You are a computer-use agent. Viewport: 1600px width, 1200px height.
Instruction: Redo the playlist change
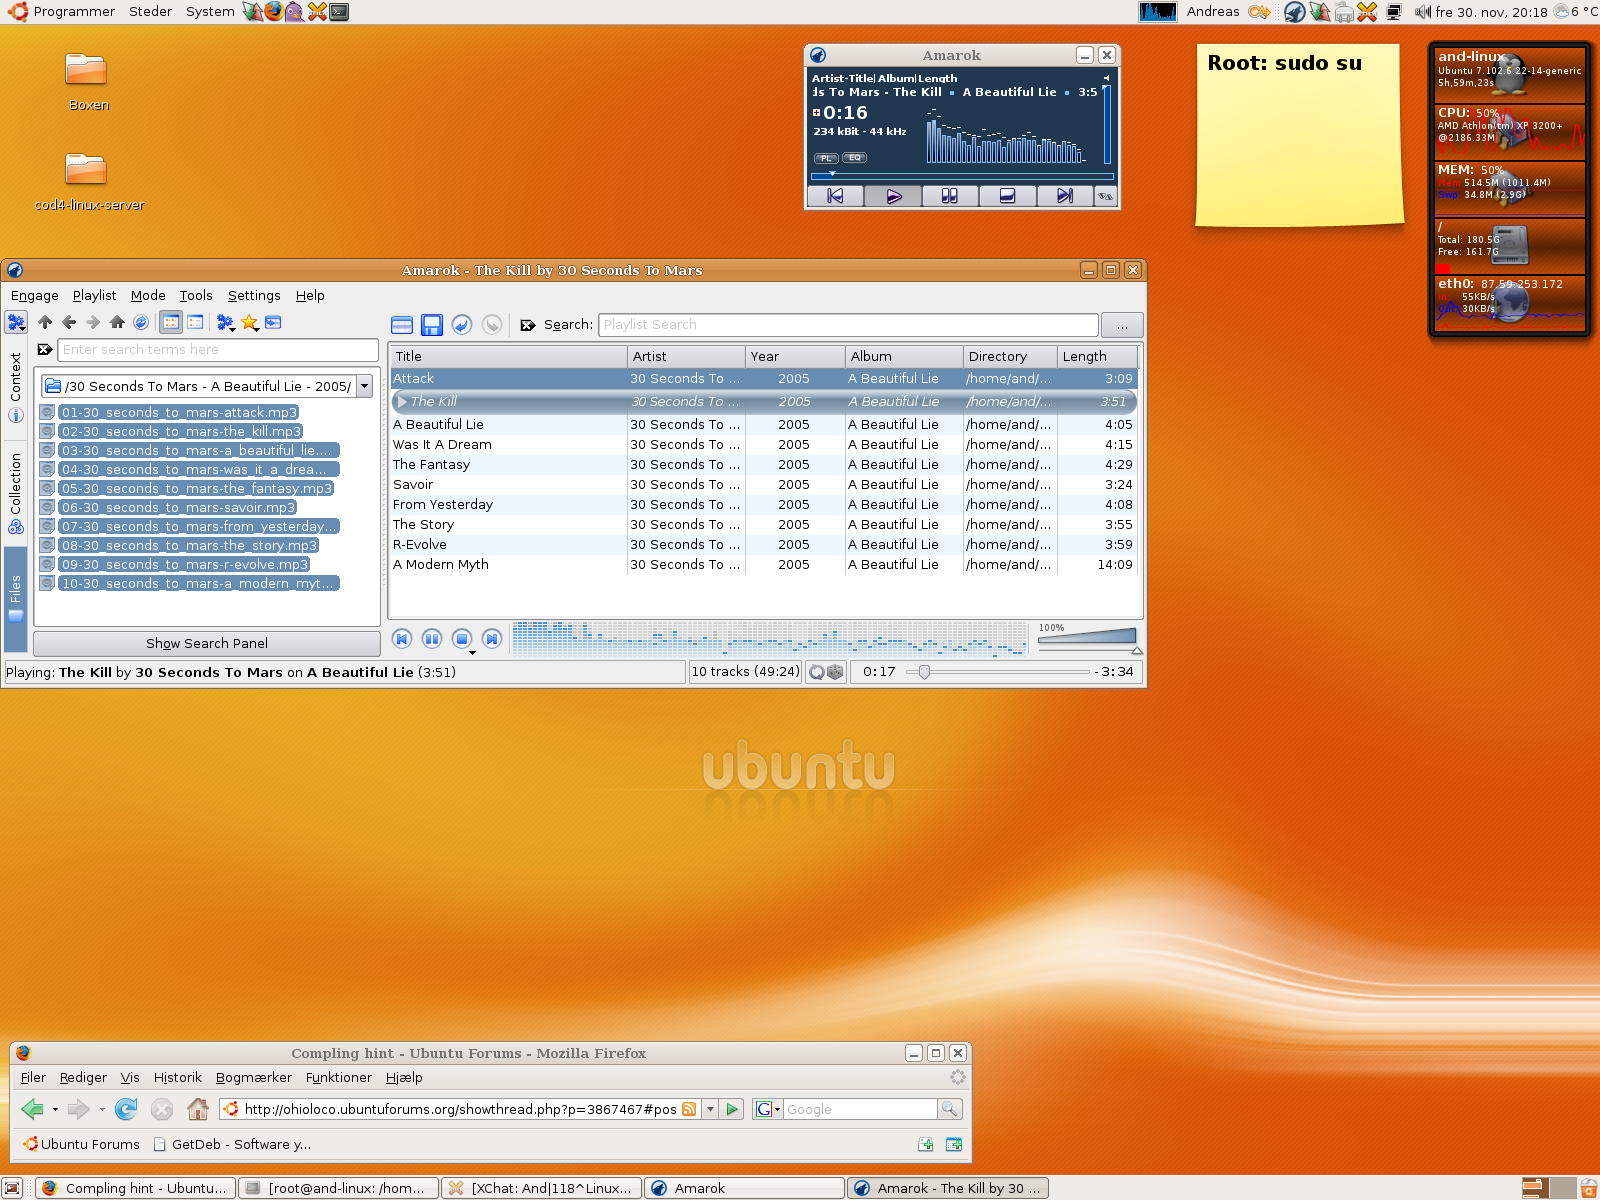[491, 324]
